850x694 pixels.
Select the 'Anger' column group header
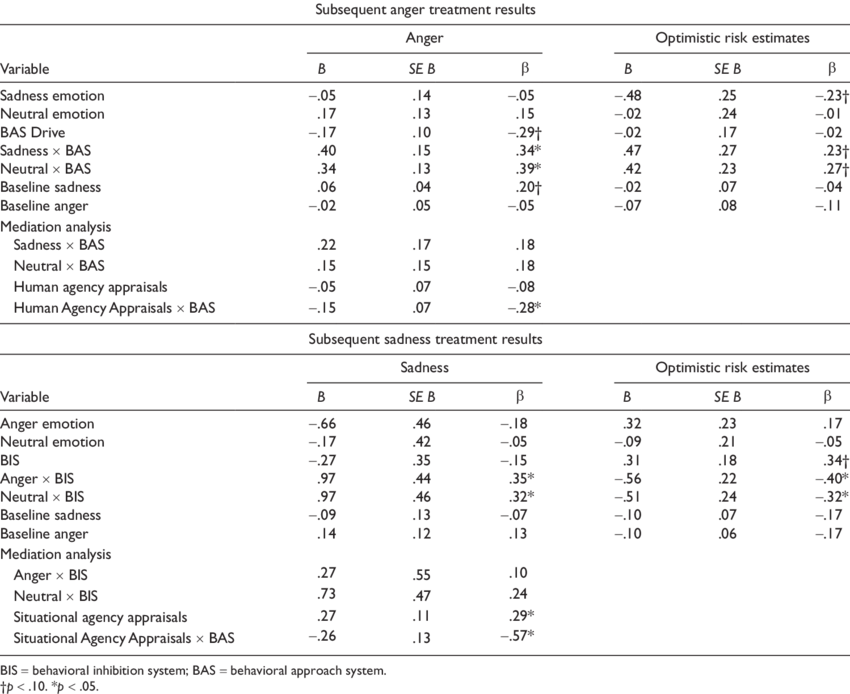424,38
